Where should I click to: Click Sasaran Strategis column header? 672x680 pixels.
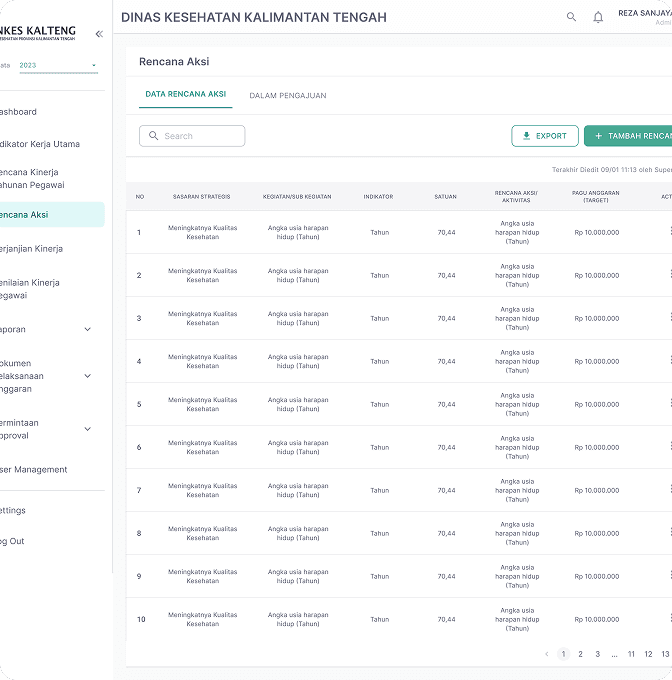tap(202, 197)
